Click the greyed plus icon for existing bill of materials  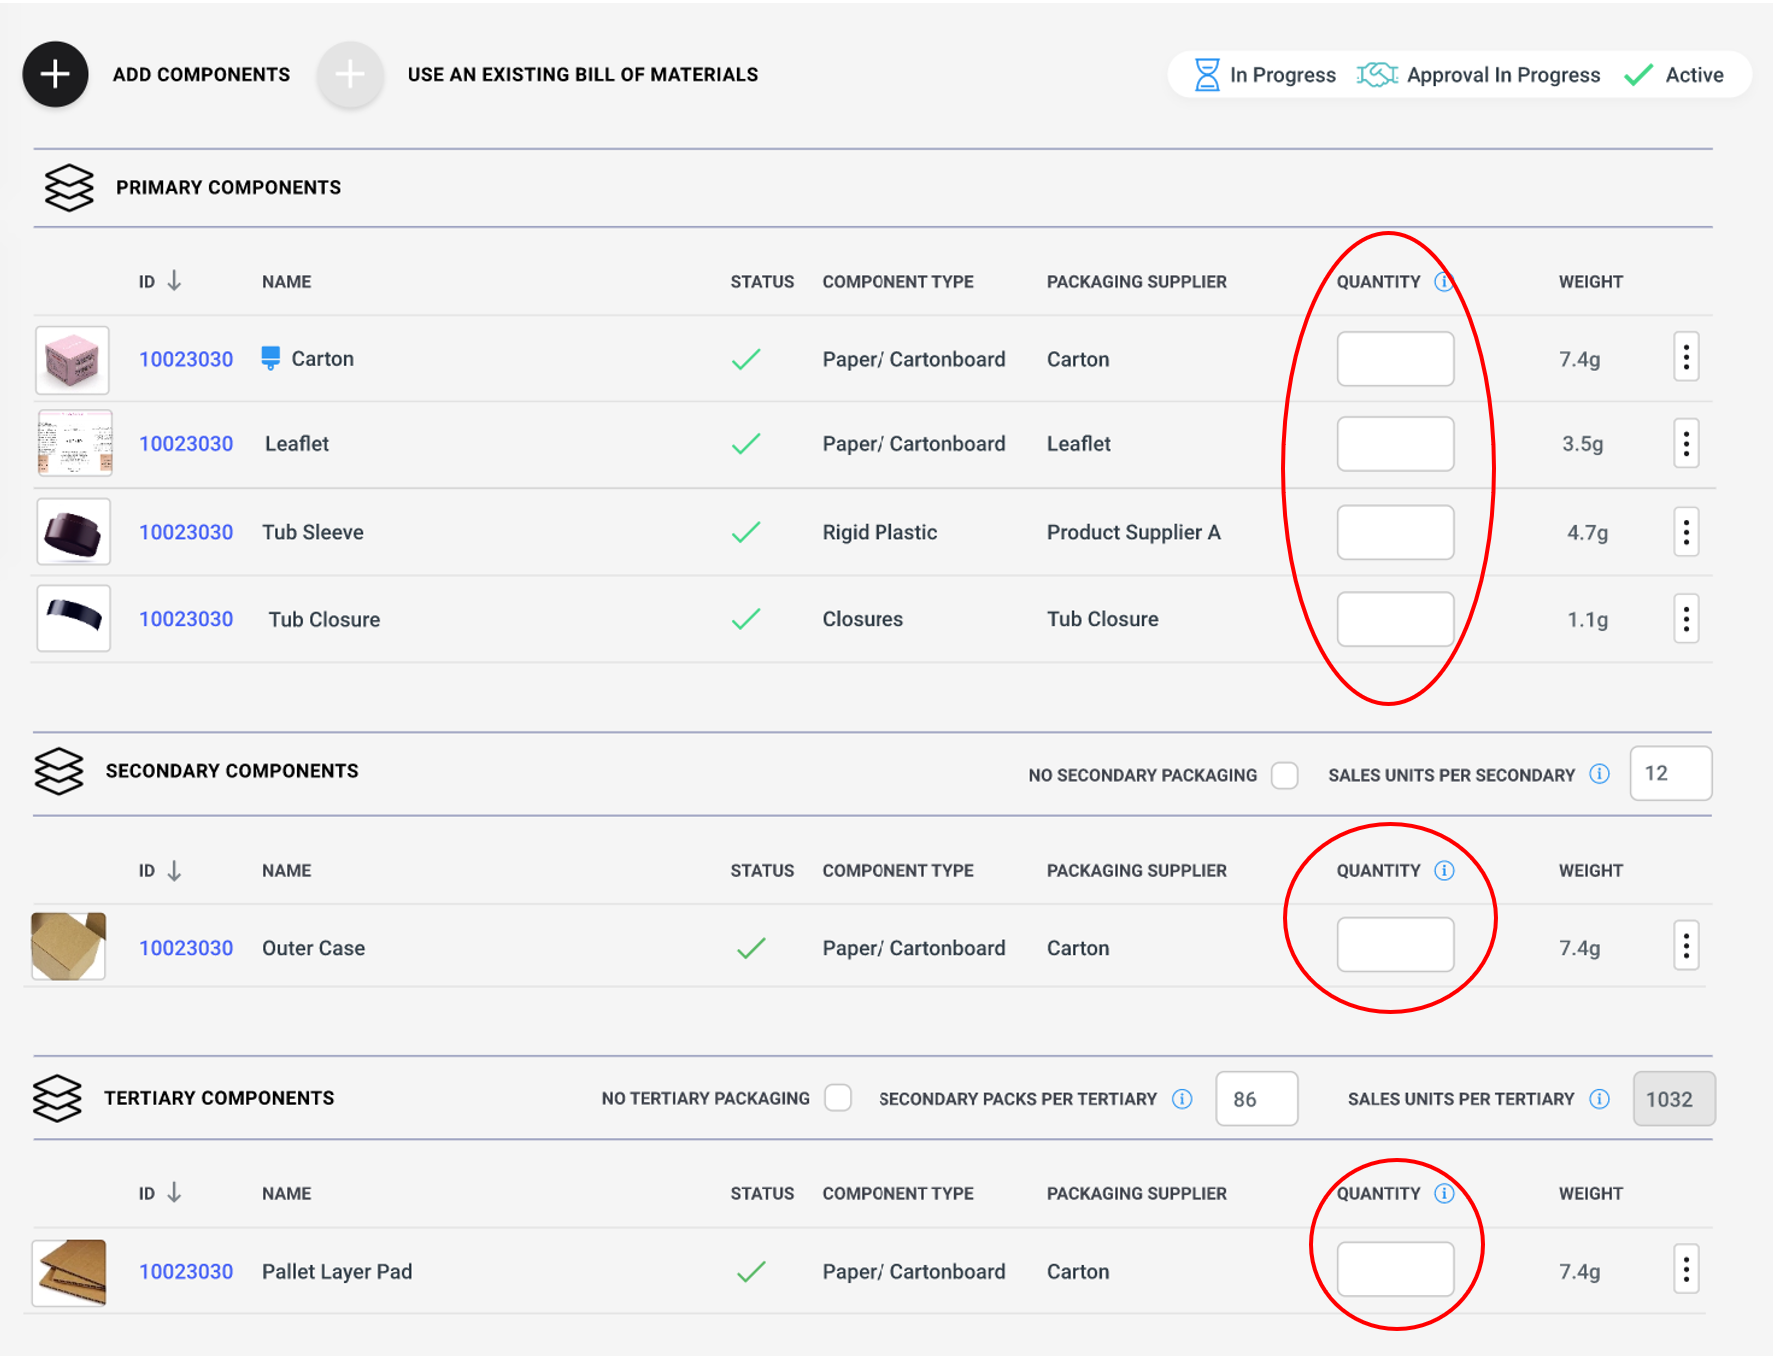(349, 75)
